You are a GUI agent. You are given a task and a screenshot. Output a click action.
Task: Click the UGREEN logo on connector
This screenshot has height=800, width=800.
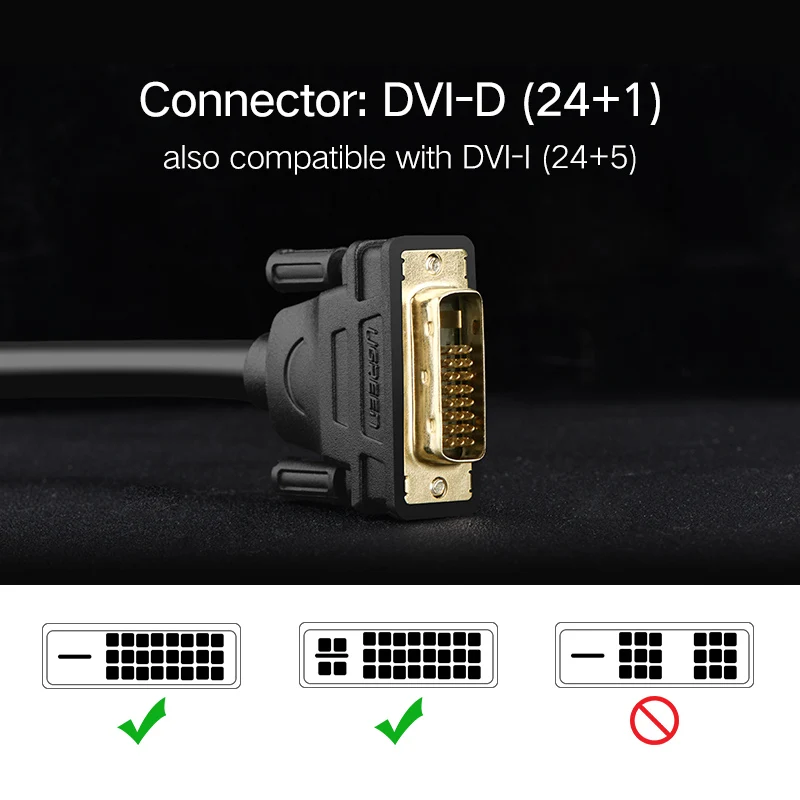pyautogui.click(x=374, y=378)
